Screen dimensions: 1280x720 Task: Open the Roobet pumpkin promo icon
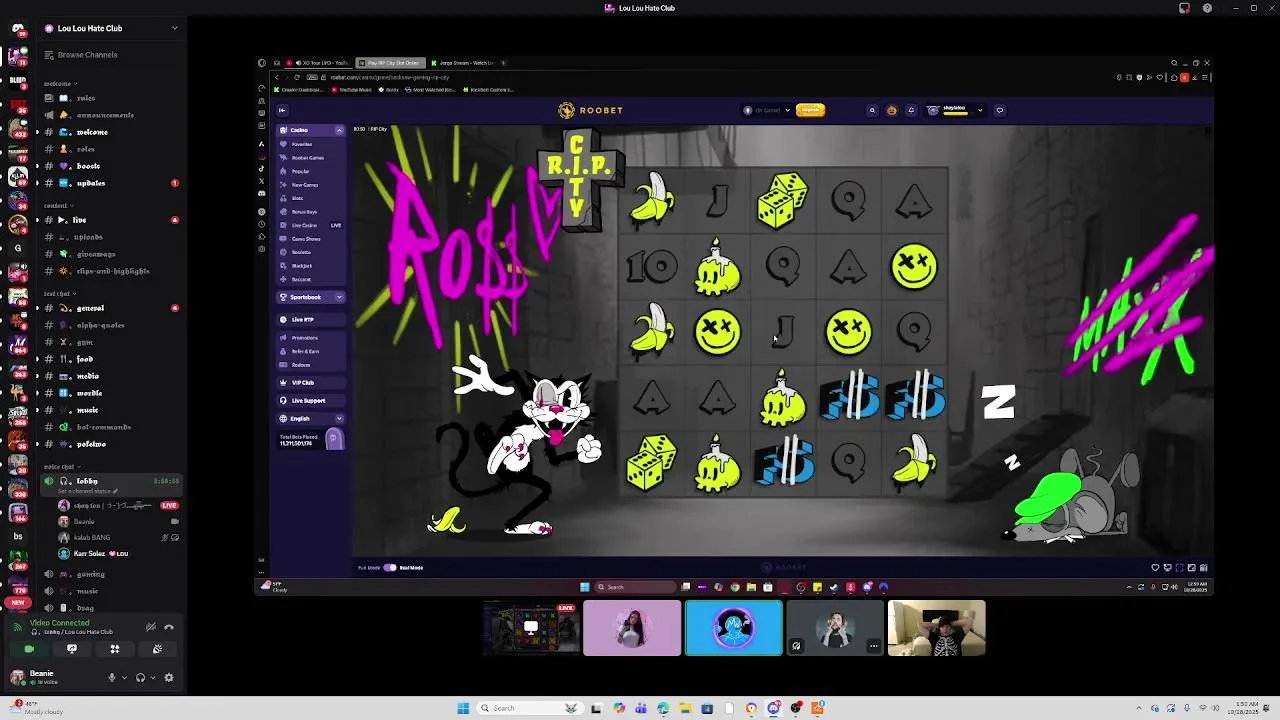(892, 110)
